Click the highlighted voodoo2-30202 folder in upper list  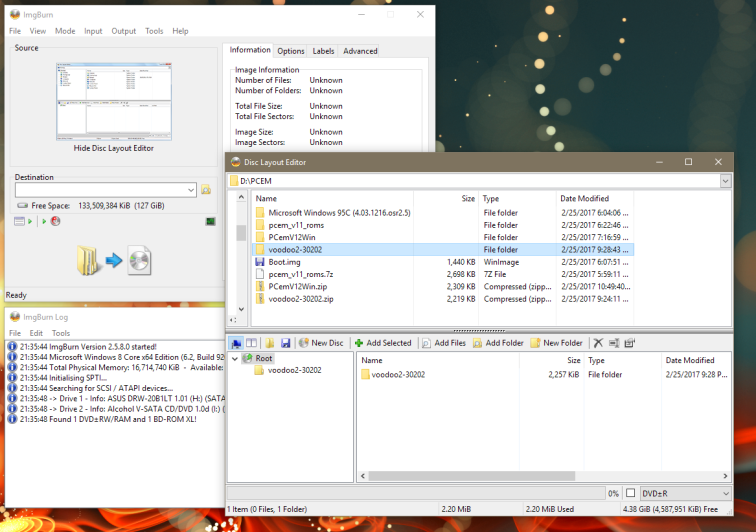click(x=443, y=250)
